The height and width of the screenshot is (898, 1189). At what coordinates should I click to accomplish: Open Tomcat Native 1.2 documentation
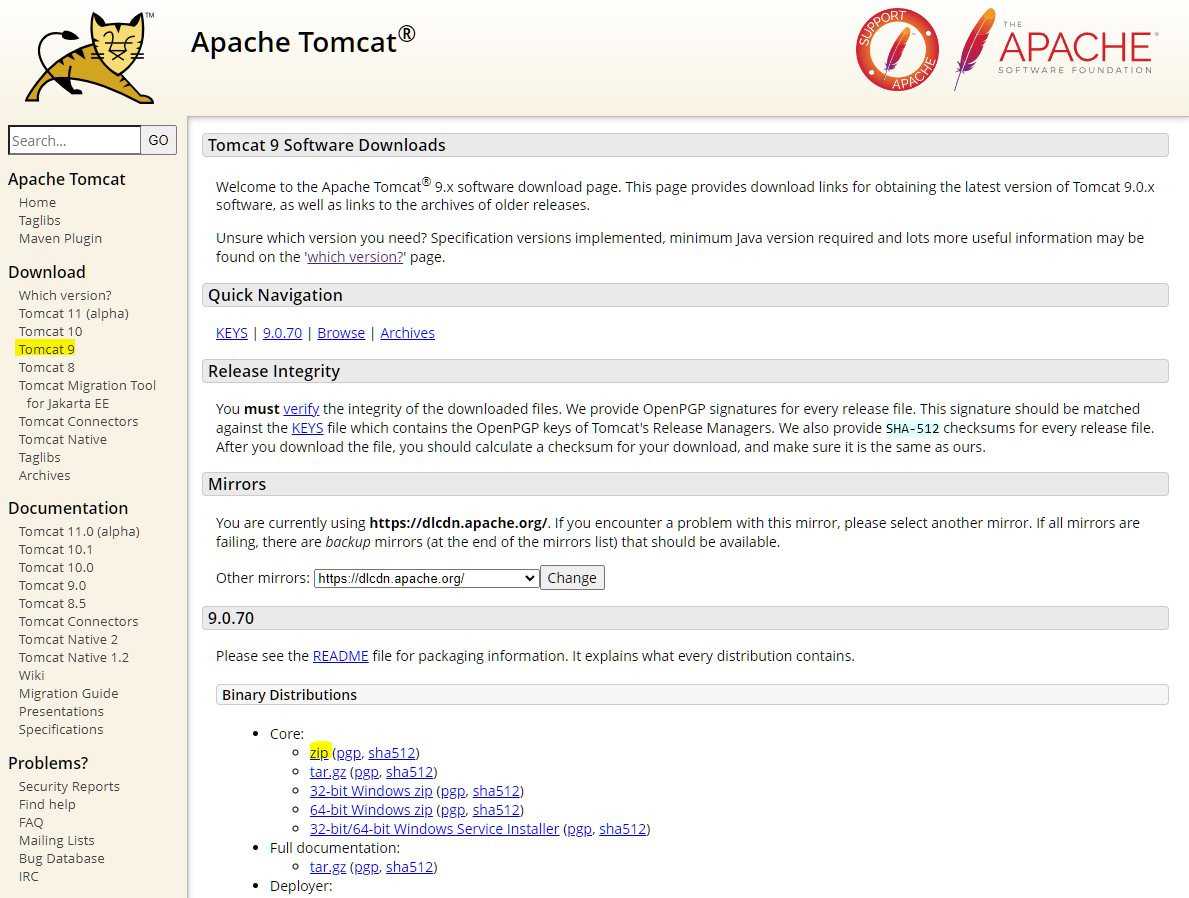[74, 658]
